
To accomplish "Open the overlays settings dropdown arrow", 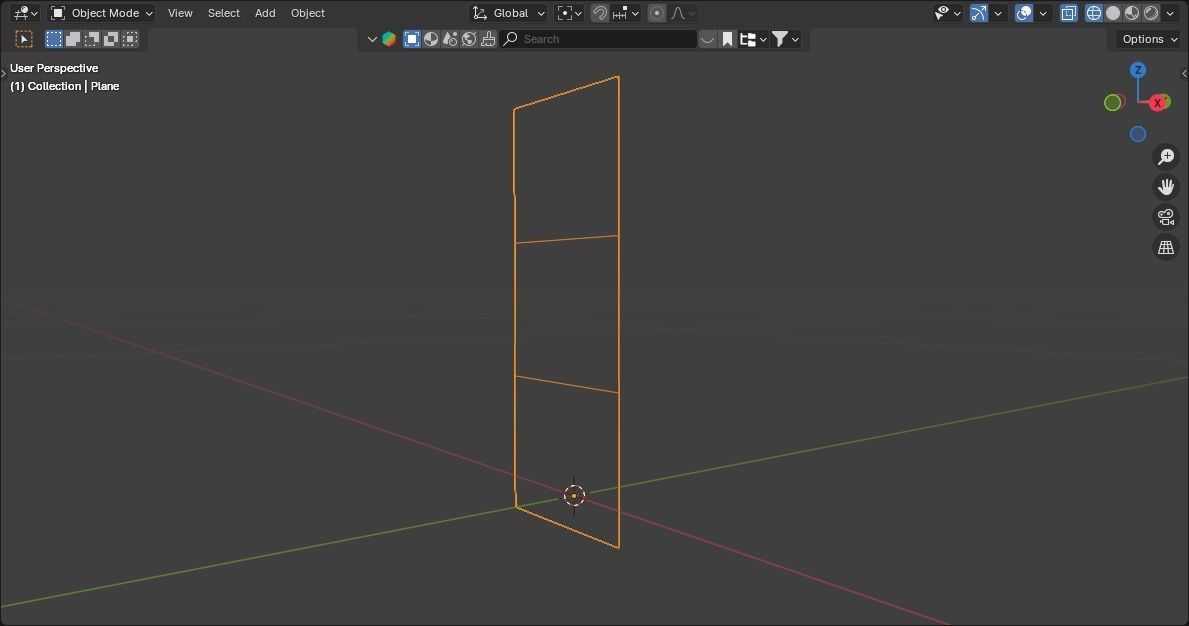I will (1043, 13).
